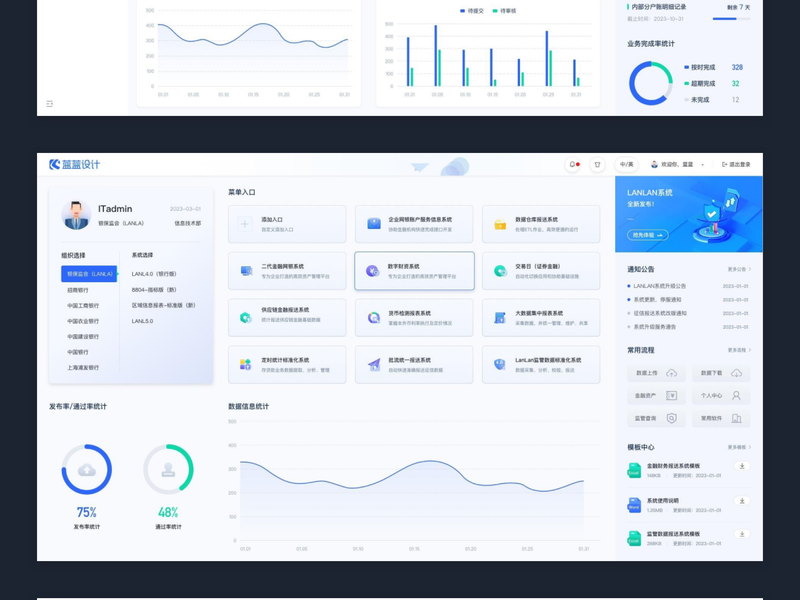Download the 系统使用说明 Word template

click(741, 501)
